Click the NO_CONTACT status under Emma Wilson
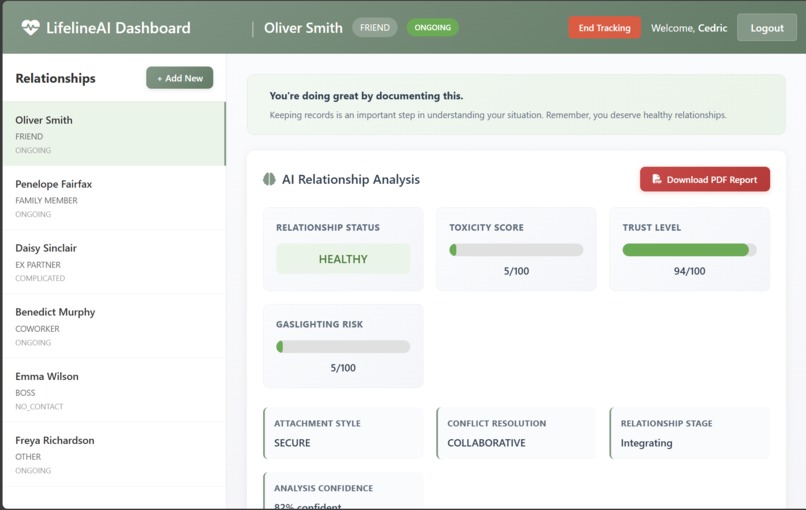The height and width of the screenshot is (510, 806). pyautogui.click(x=39, y=406)
